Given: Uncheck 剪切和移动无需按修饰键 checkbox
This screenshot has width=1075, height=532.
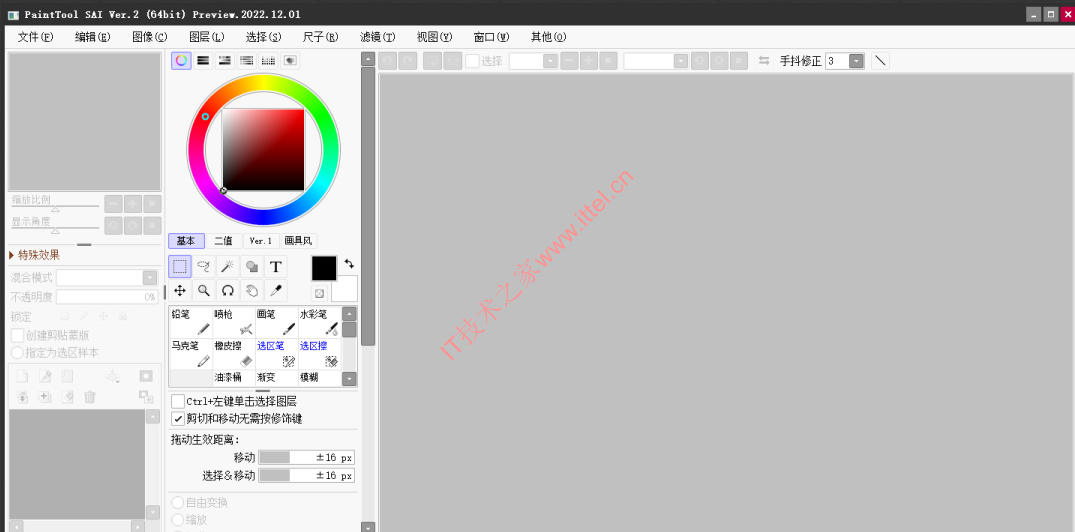Looking at the screenshot, I should tap(178, 418).
